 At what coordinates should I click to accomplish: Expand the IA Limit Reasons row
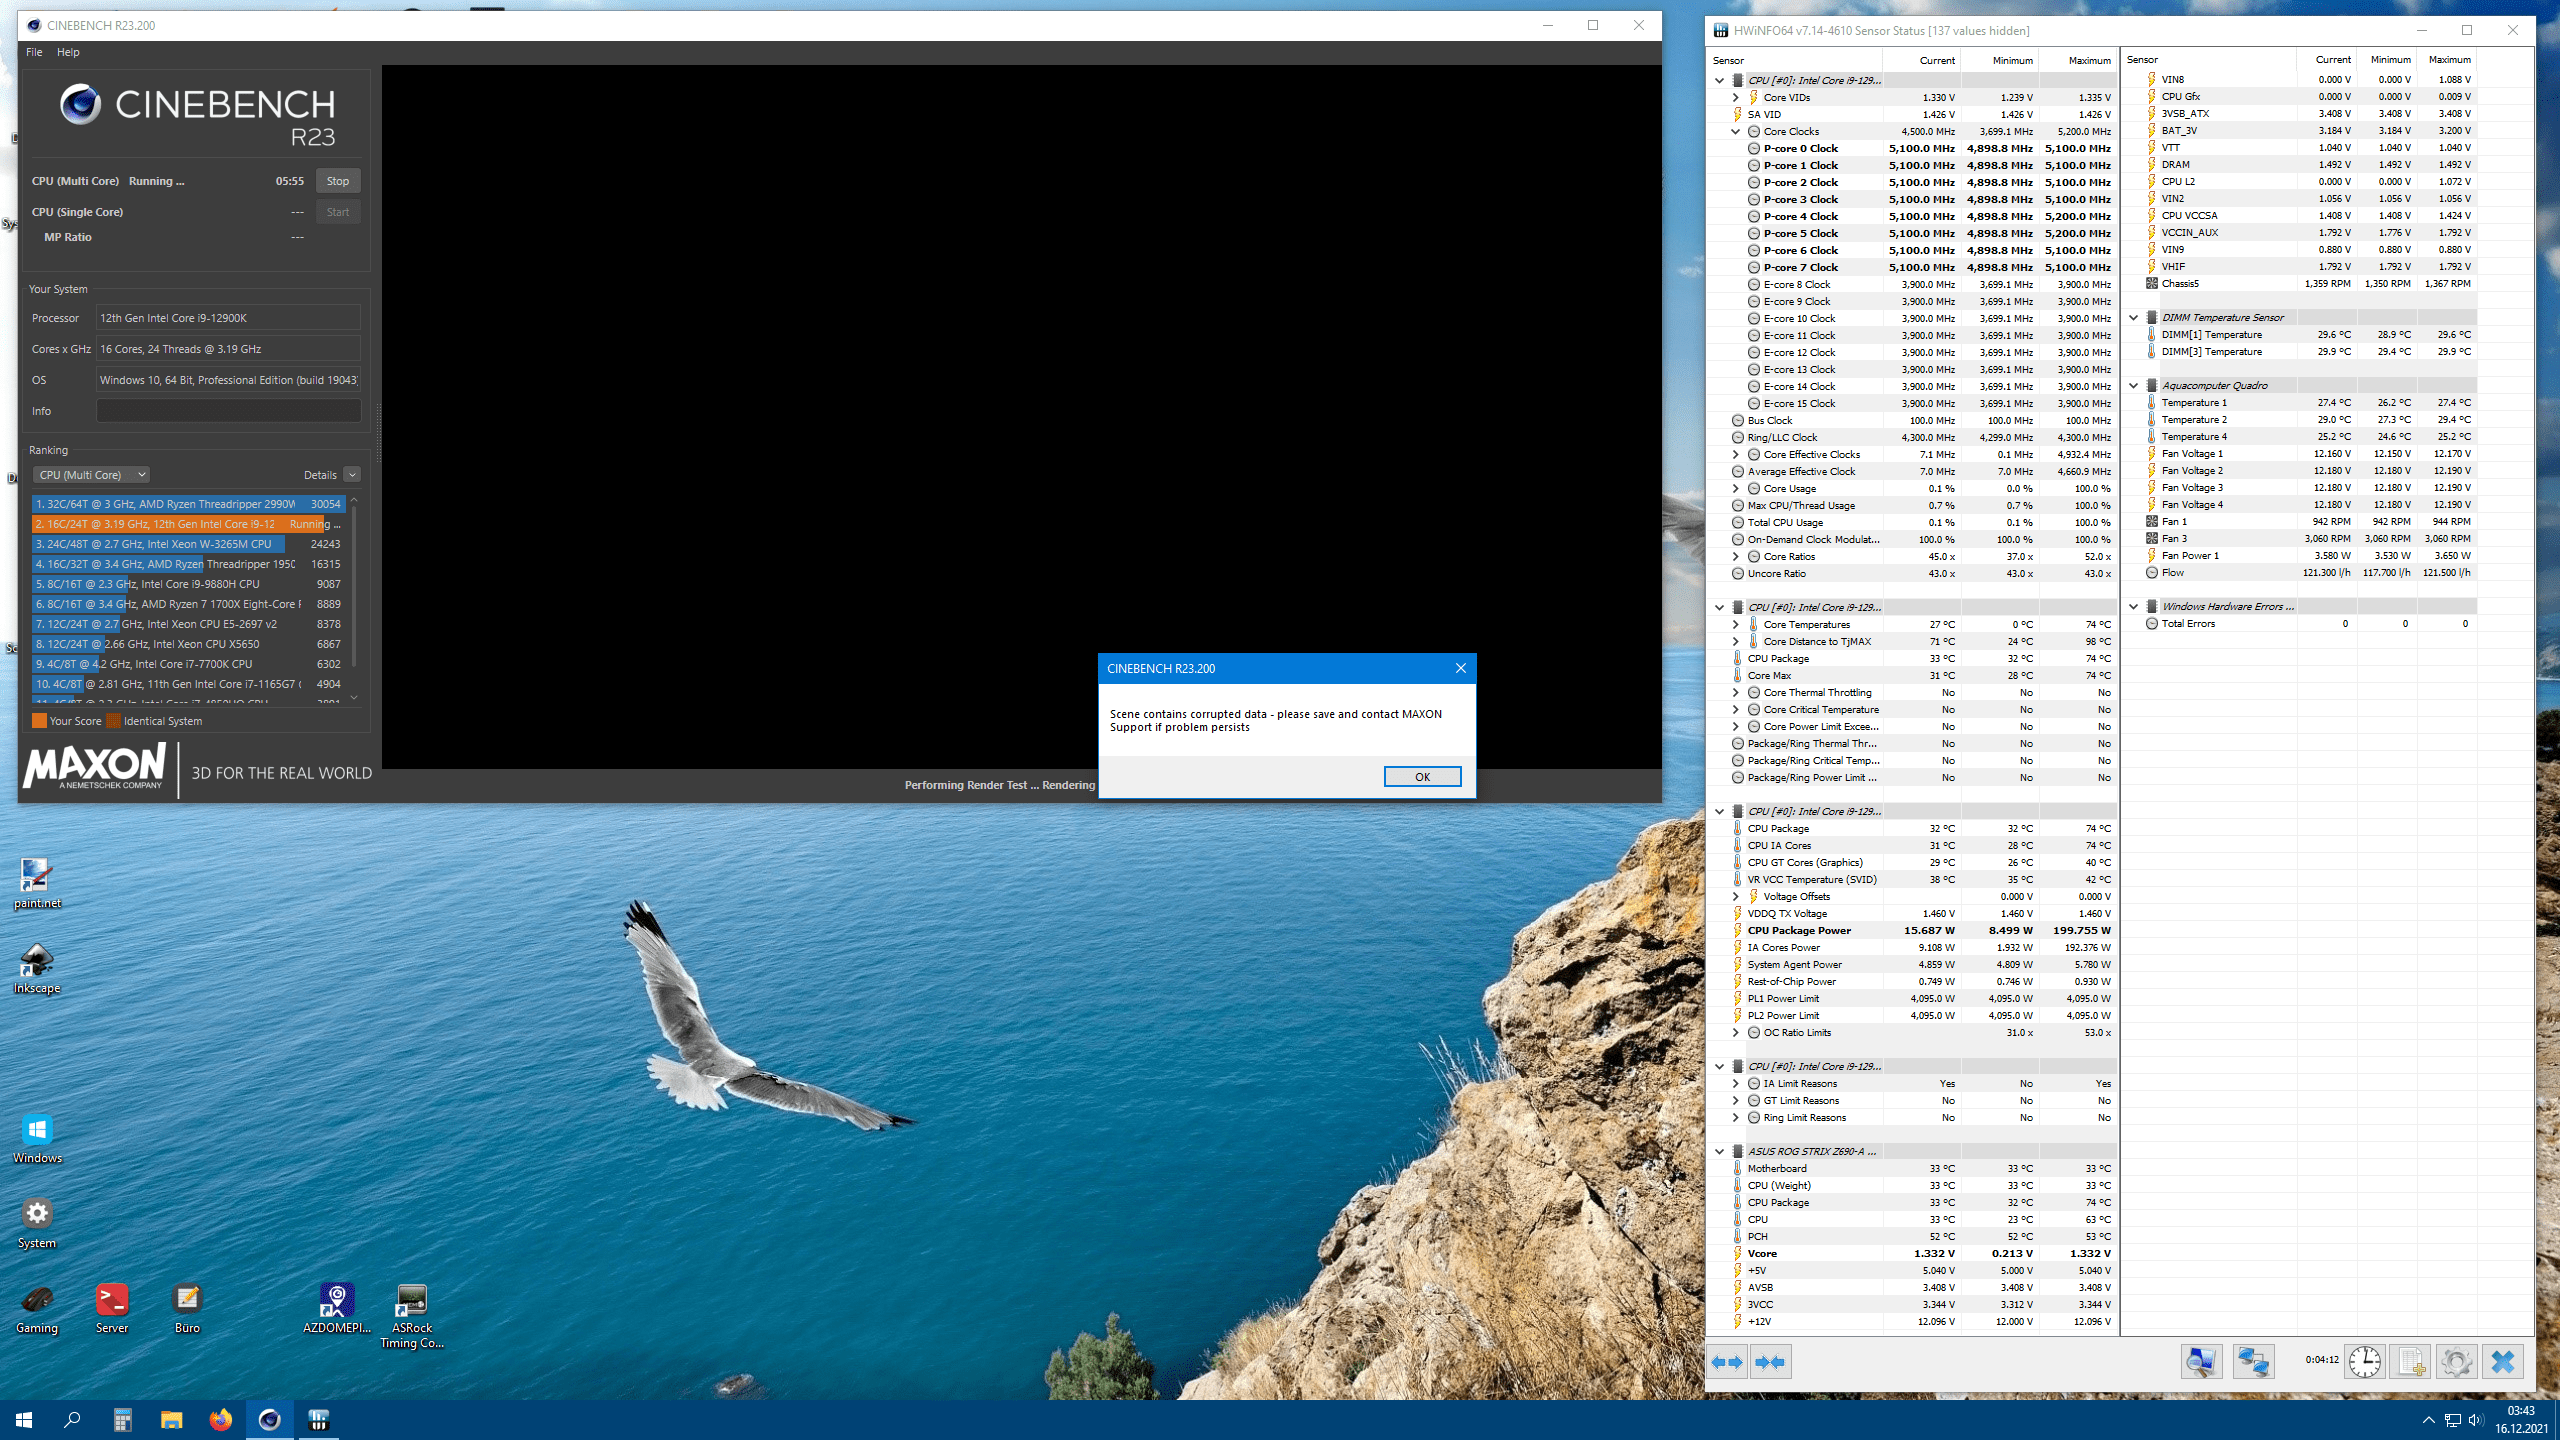coord(1736,1083)
